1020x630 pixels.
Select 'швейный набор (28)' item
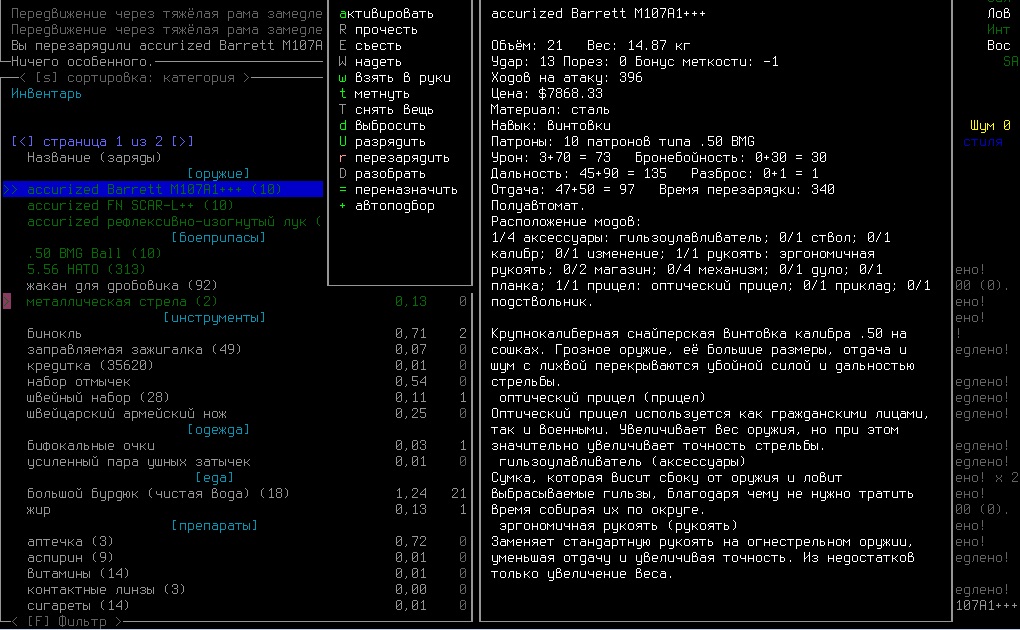[98, 397]
